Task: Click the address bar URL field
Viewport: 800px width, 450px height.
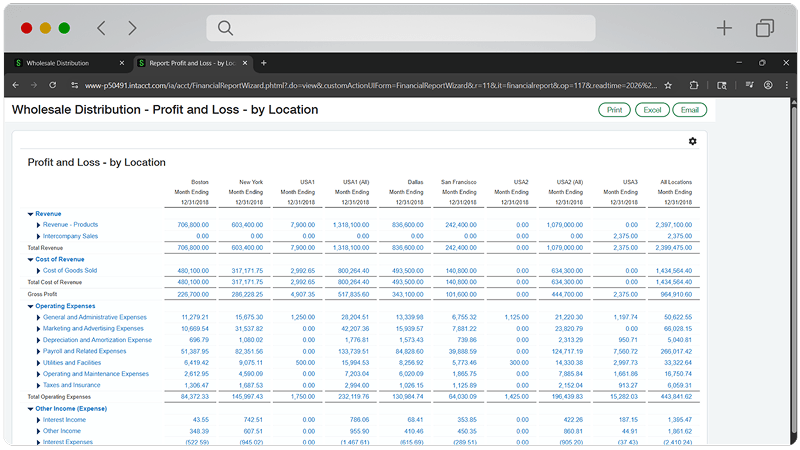Action: [x=371, y=85]
